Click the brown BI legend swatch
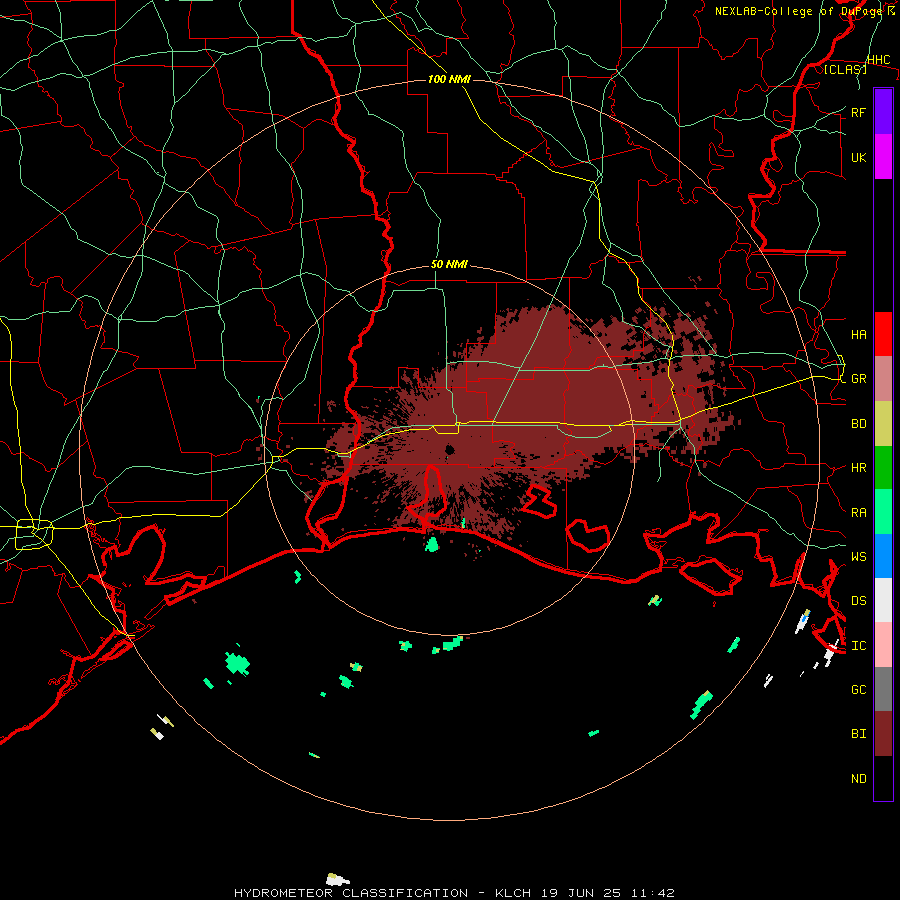The width and height of the screenshot is (900, 900). (883, 734)
